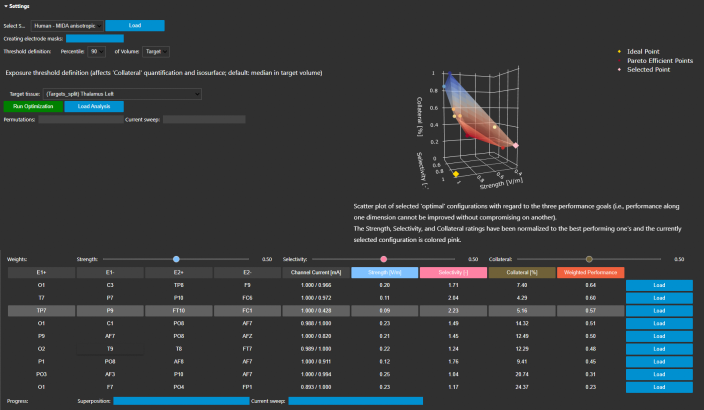The image size is (704, 410).
Task: Click the pink Selected Point in scatter plot
Action: click(515, 145)
